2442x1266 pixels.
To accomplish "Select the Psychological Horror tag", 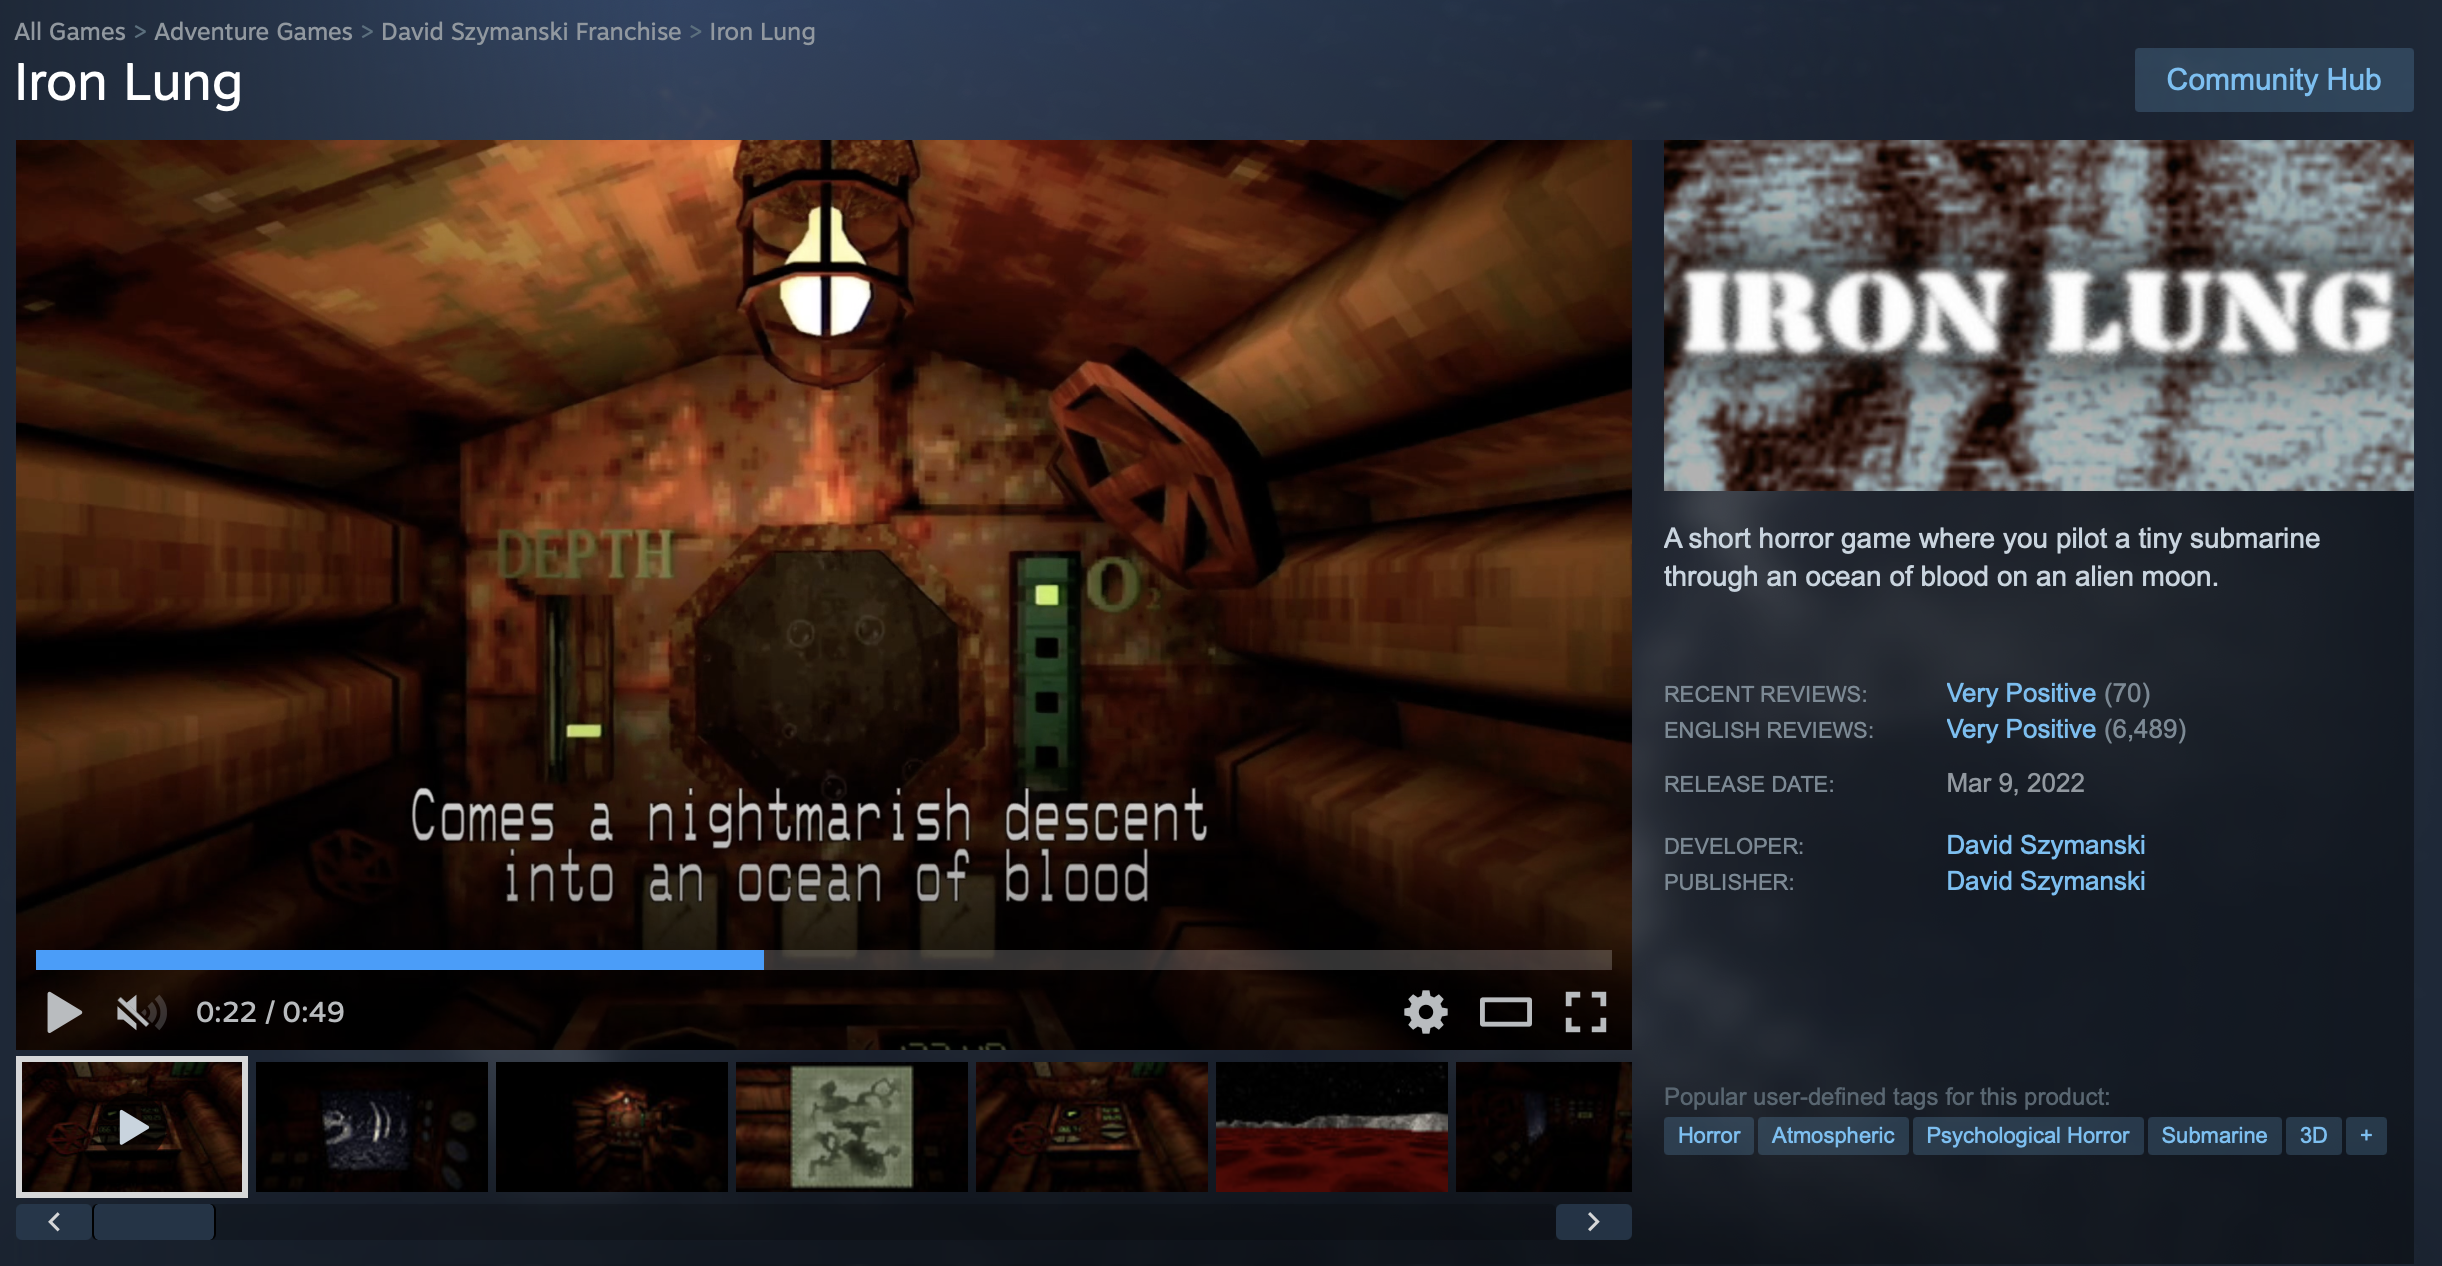I will click(2027, 1135).
